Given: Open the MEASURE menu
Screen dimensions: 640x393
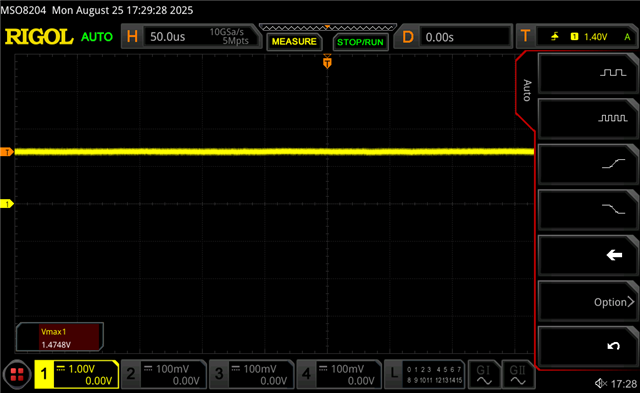Looking at the screenshot, I should tap(294, 42).
